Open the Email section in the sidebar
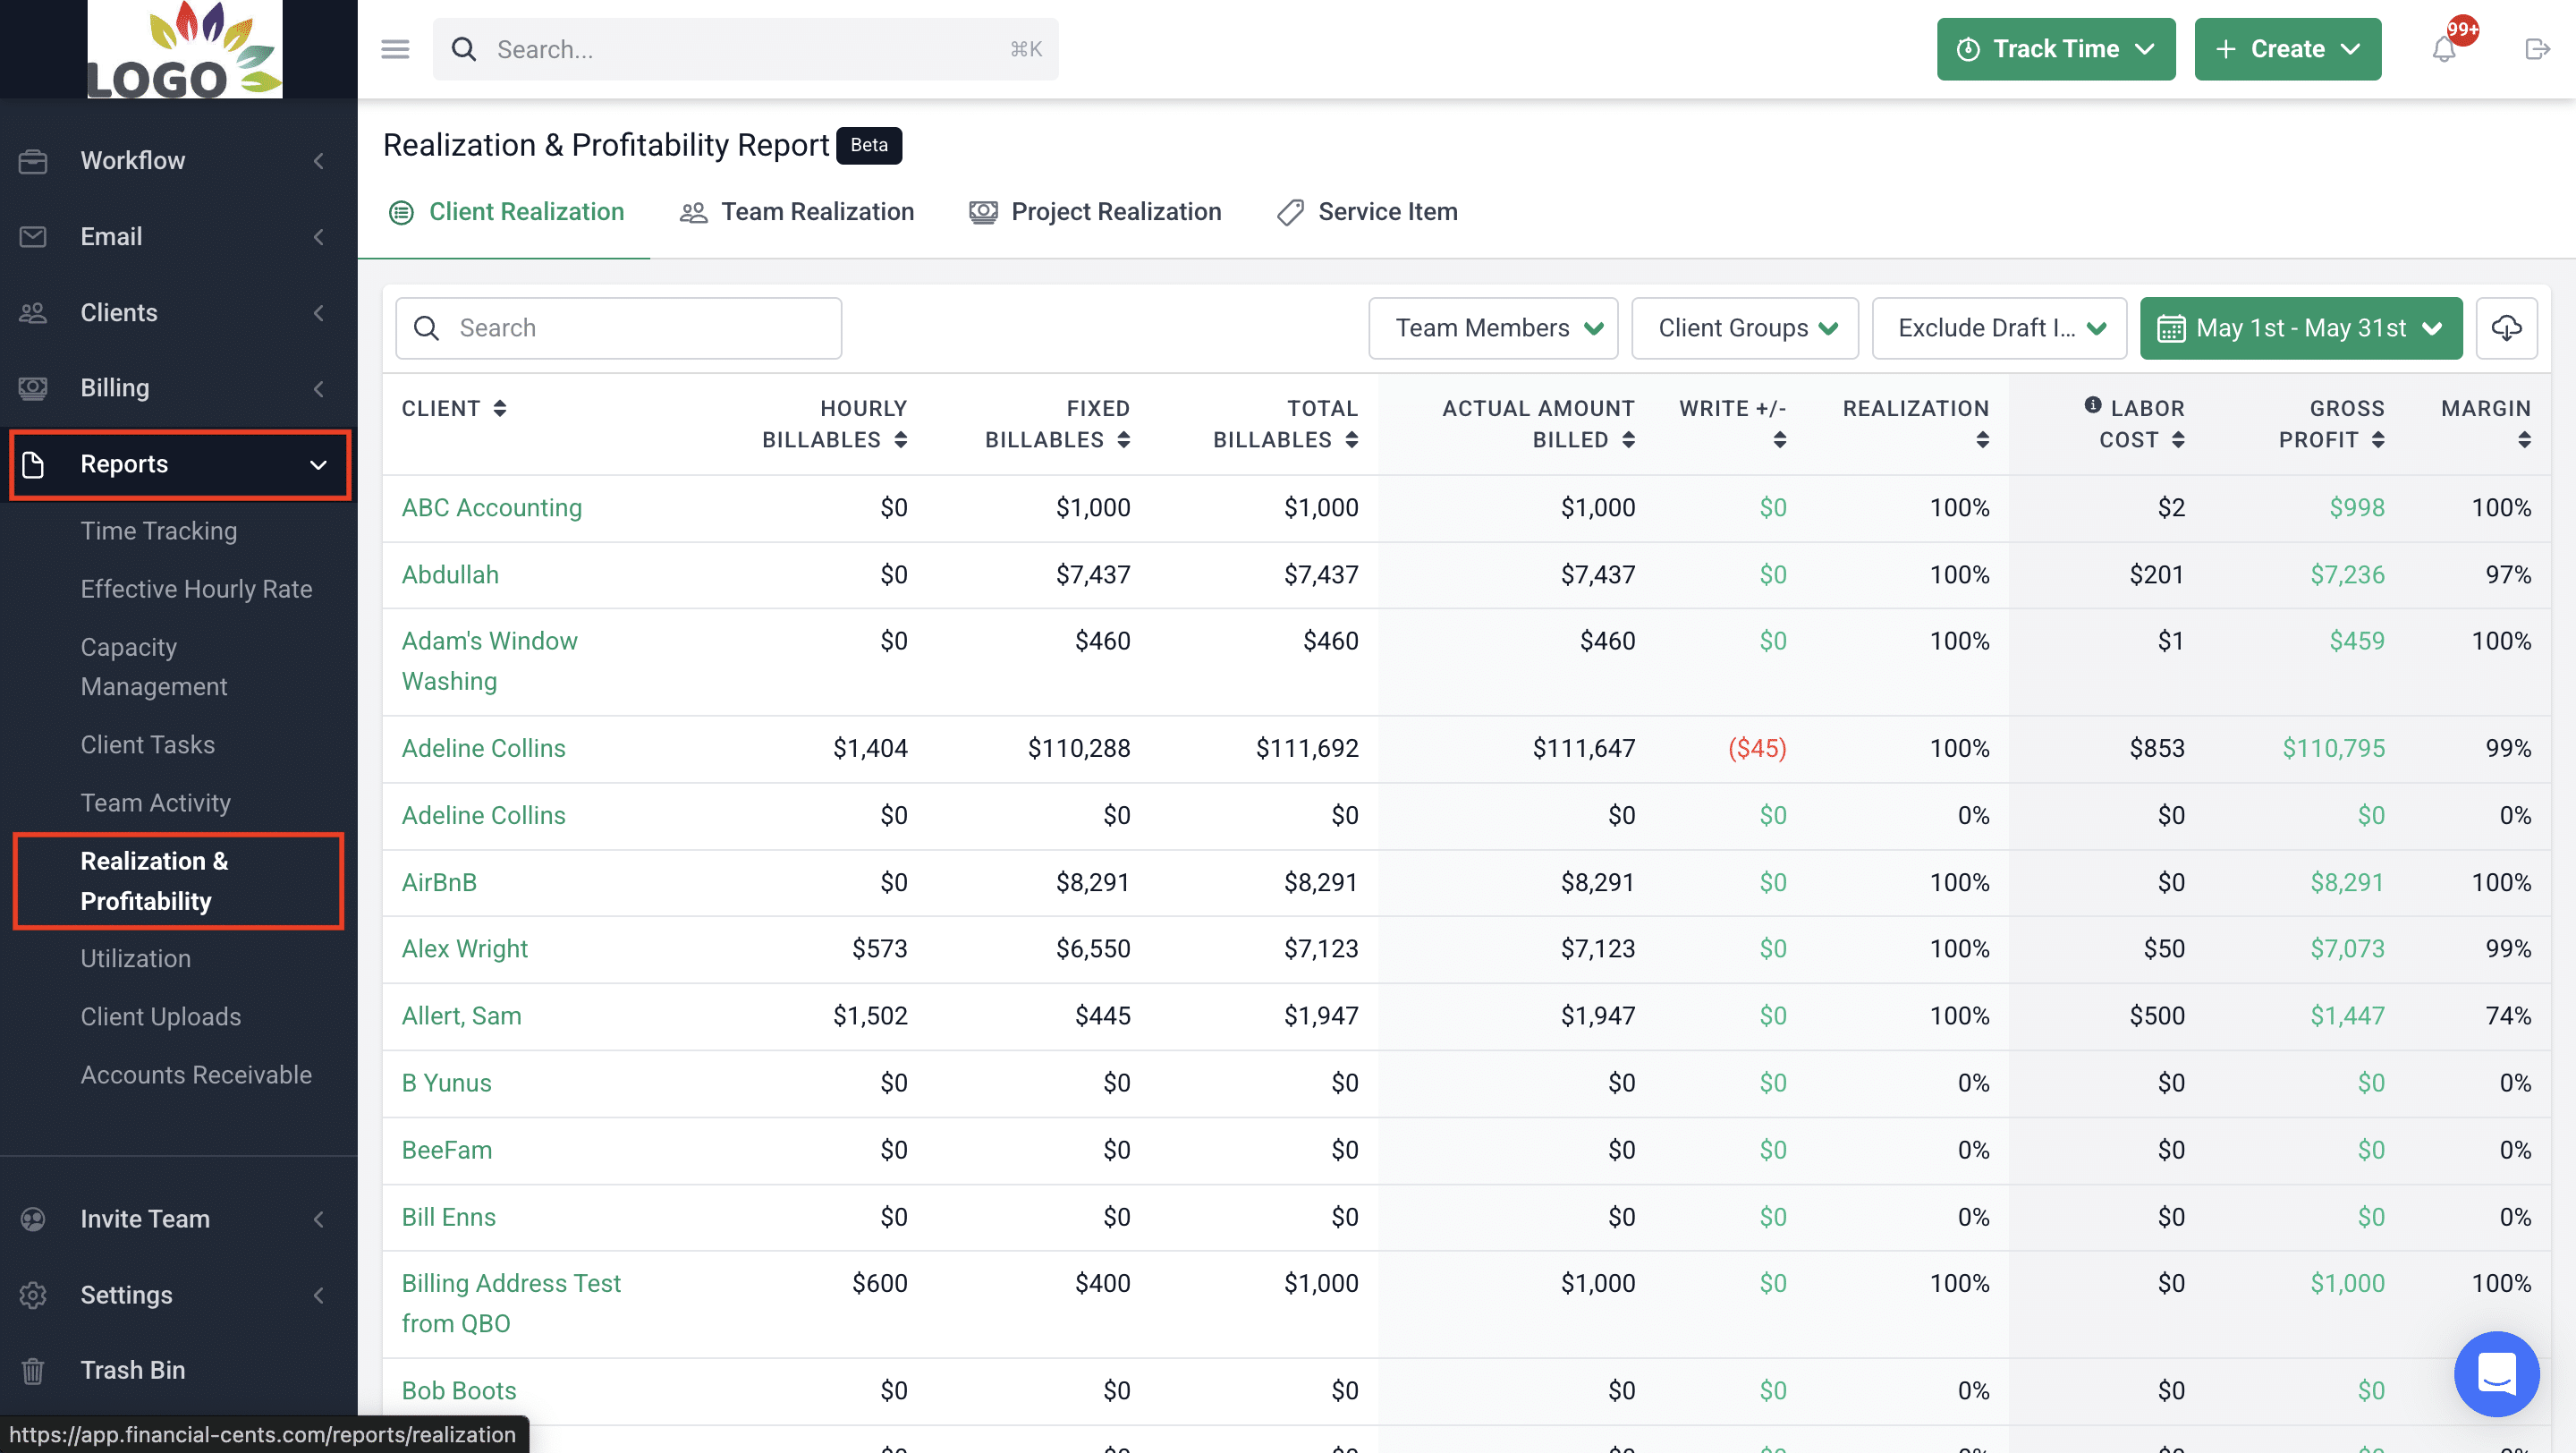This screenshot has width=2576, height=1453. click(x=111, y=236)
